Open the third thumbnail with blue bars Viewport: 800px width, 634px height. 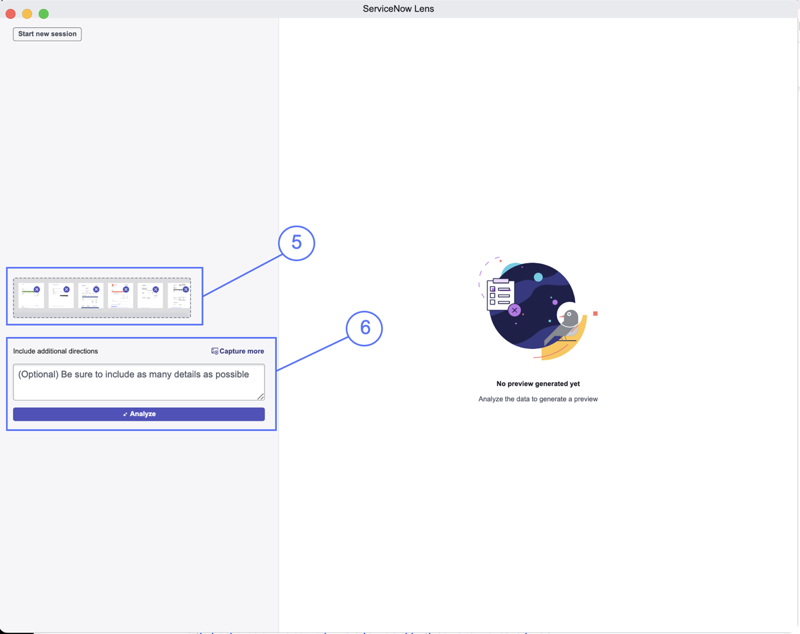click(x=90, y=296)
